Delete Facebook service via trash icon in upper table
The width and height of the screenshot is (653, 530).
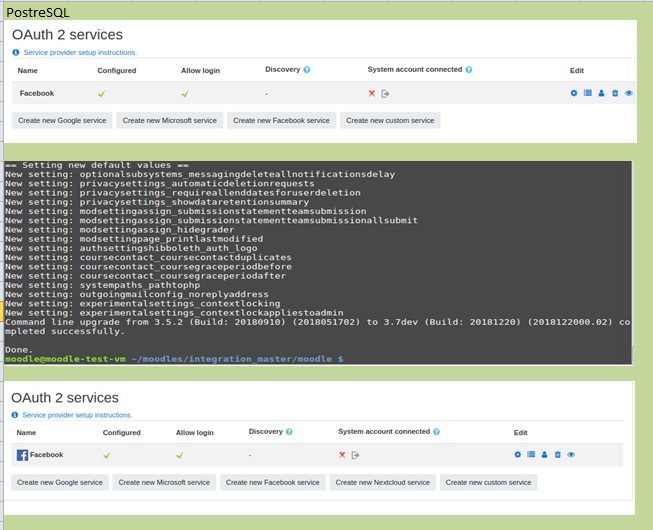[x=615, y=93]
